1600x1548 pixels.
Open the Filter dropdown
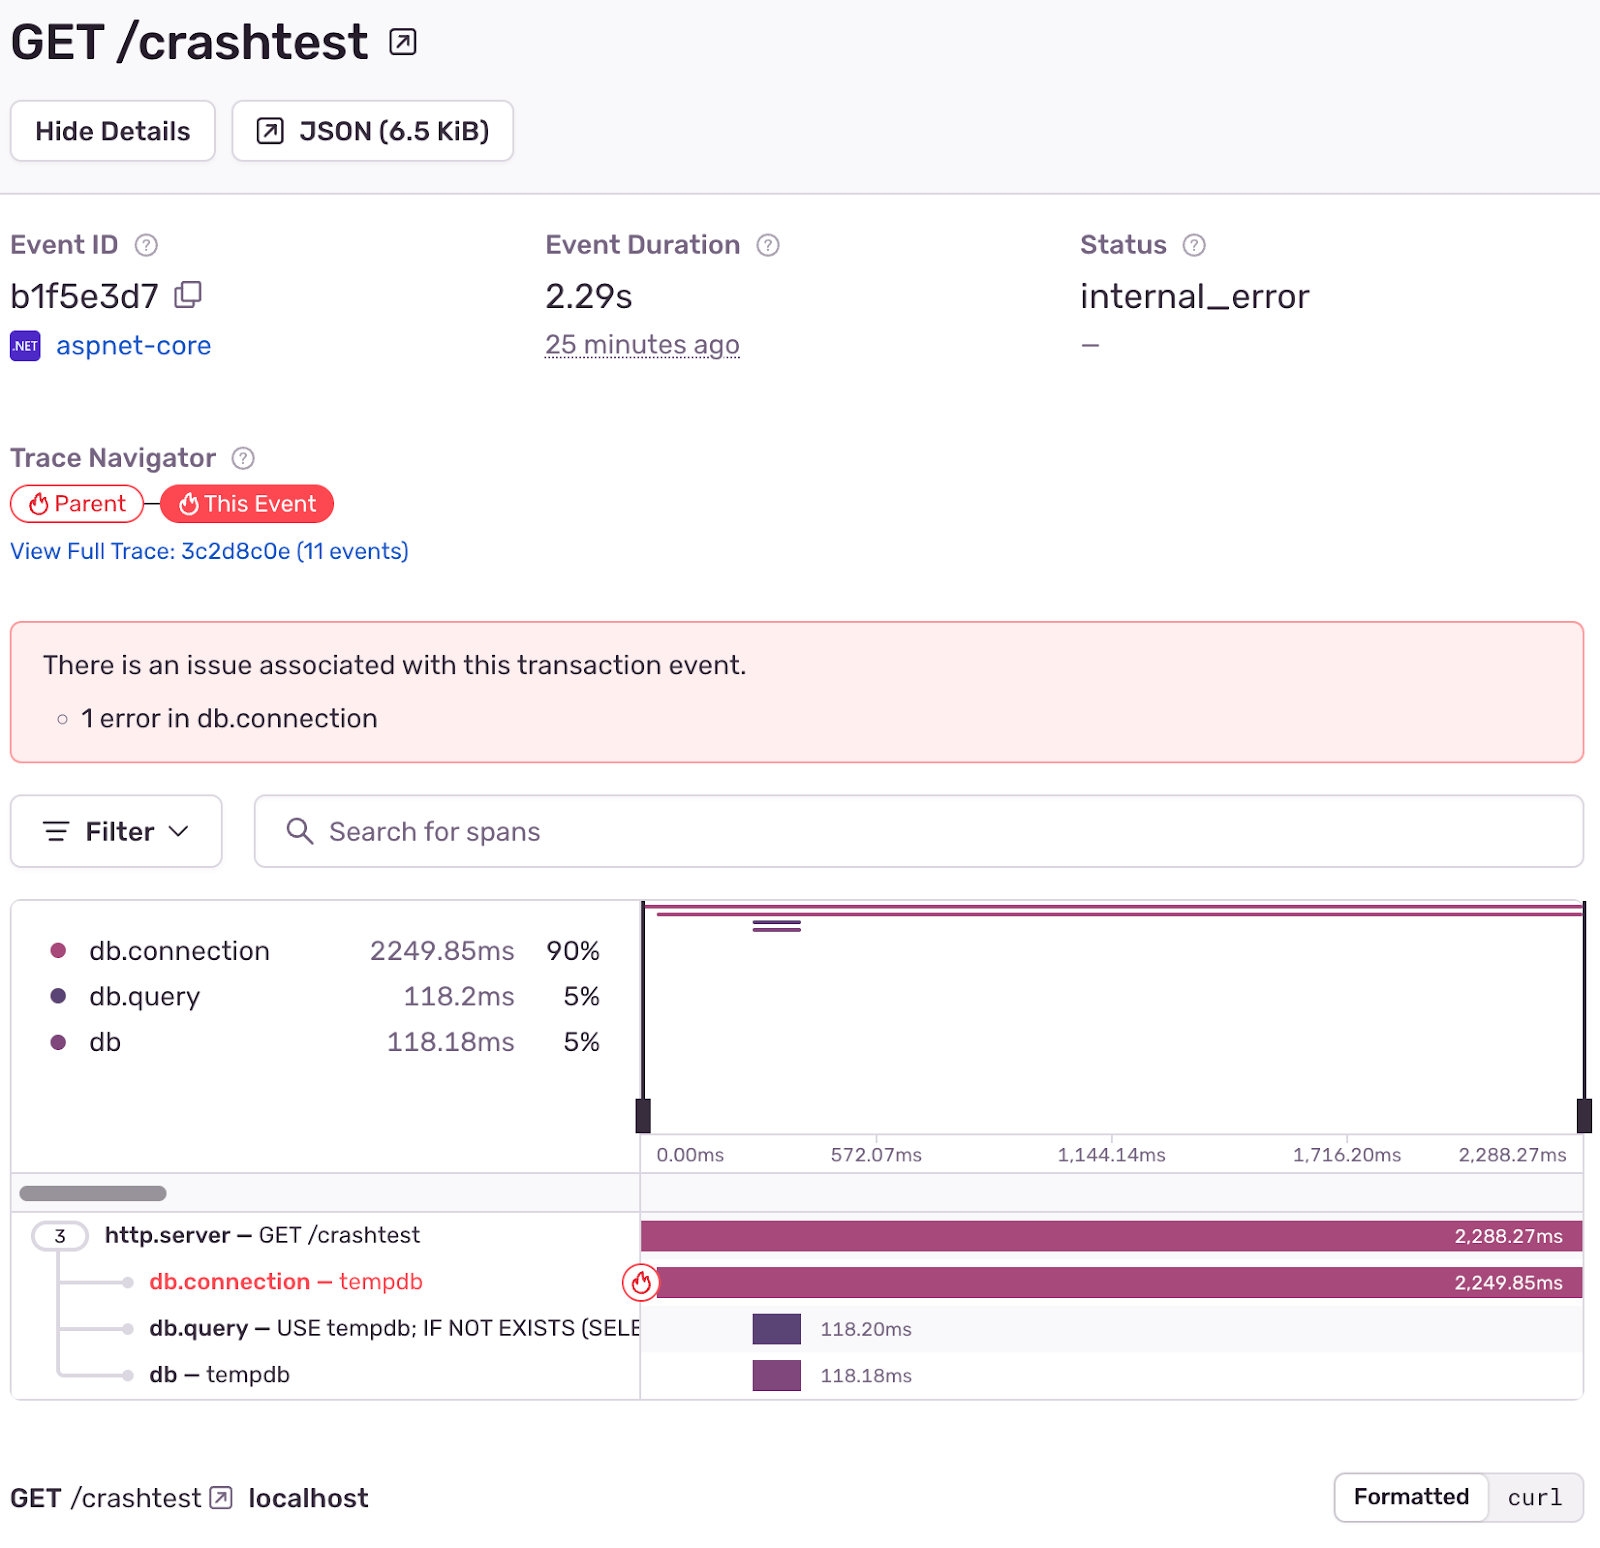click(116, 831)
